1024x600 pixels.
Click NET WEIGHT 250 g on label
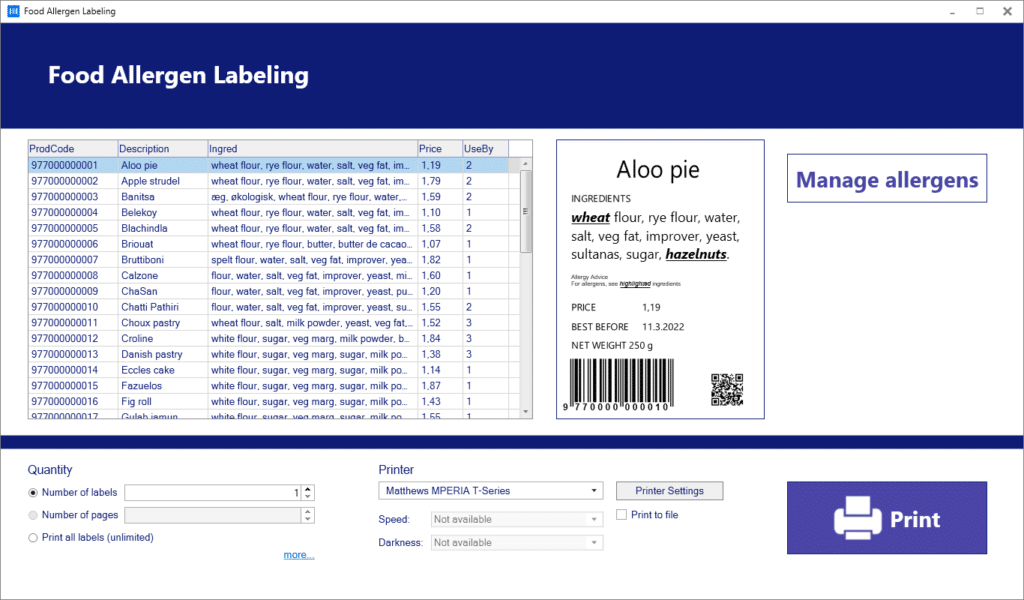click(x=611, y=345)
